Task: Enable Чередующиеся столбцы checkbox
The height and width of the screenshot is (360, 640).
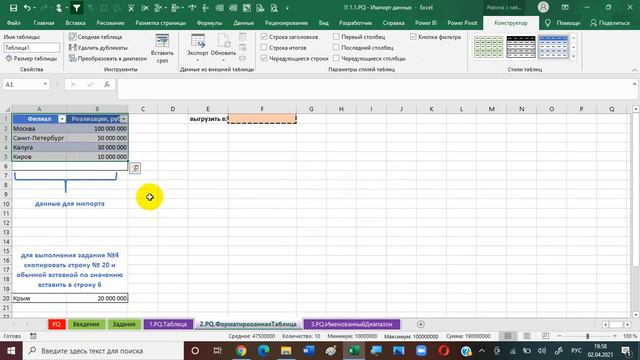Action: click(x=336, y=58)
